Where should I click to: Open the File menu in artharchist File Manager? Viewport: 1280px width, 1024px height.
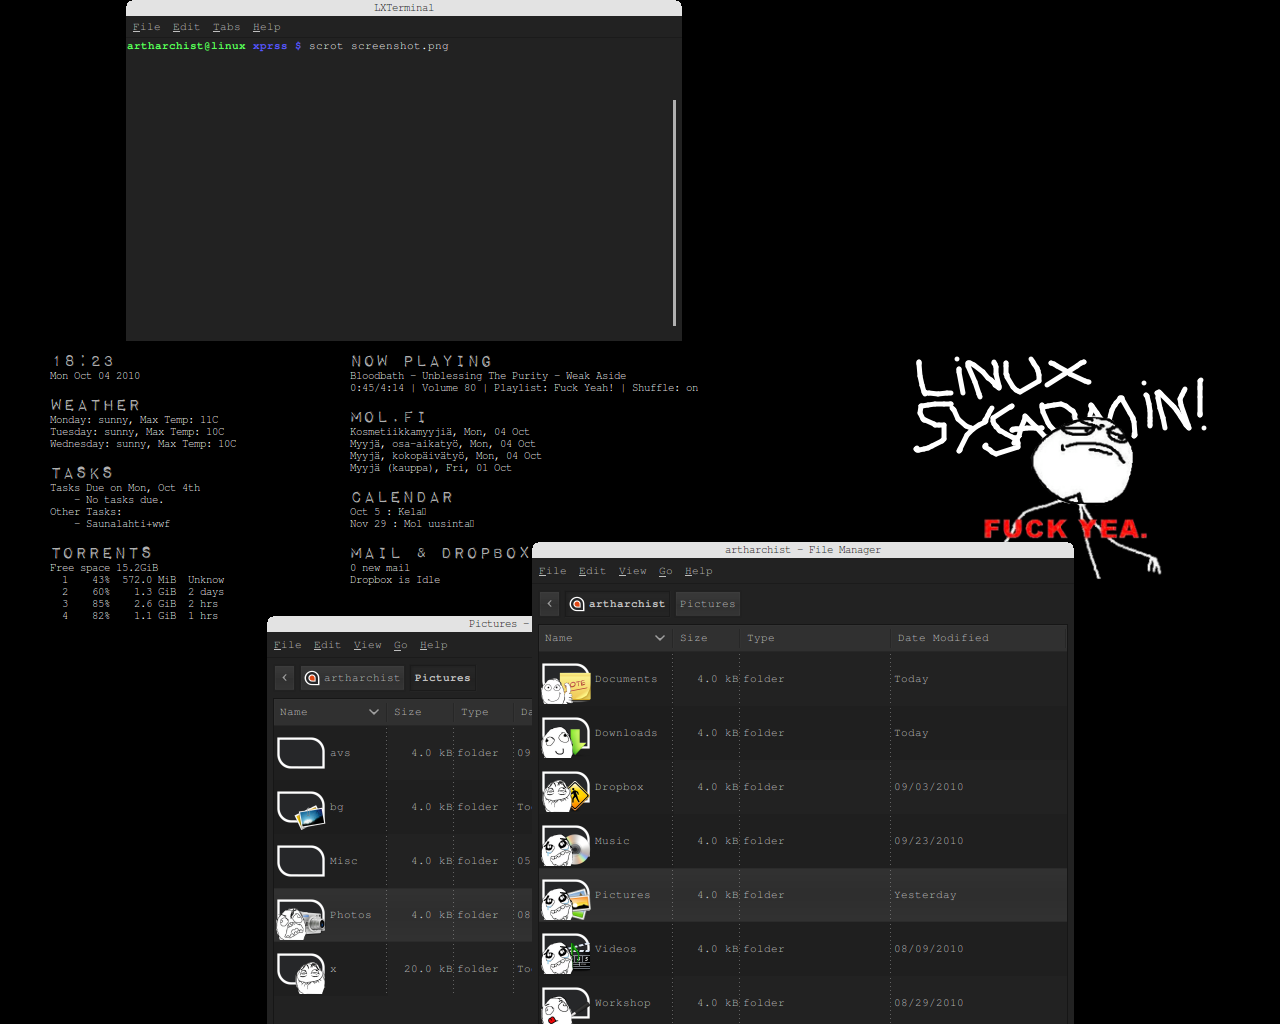pos(552,571)
